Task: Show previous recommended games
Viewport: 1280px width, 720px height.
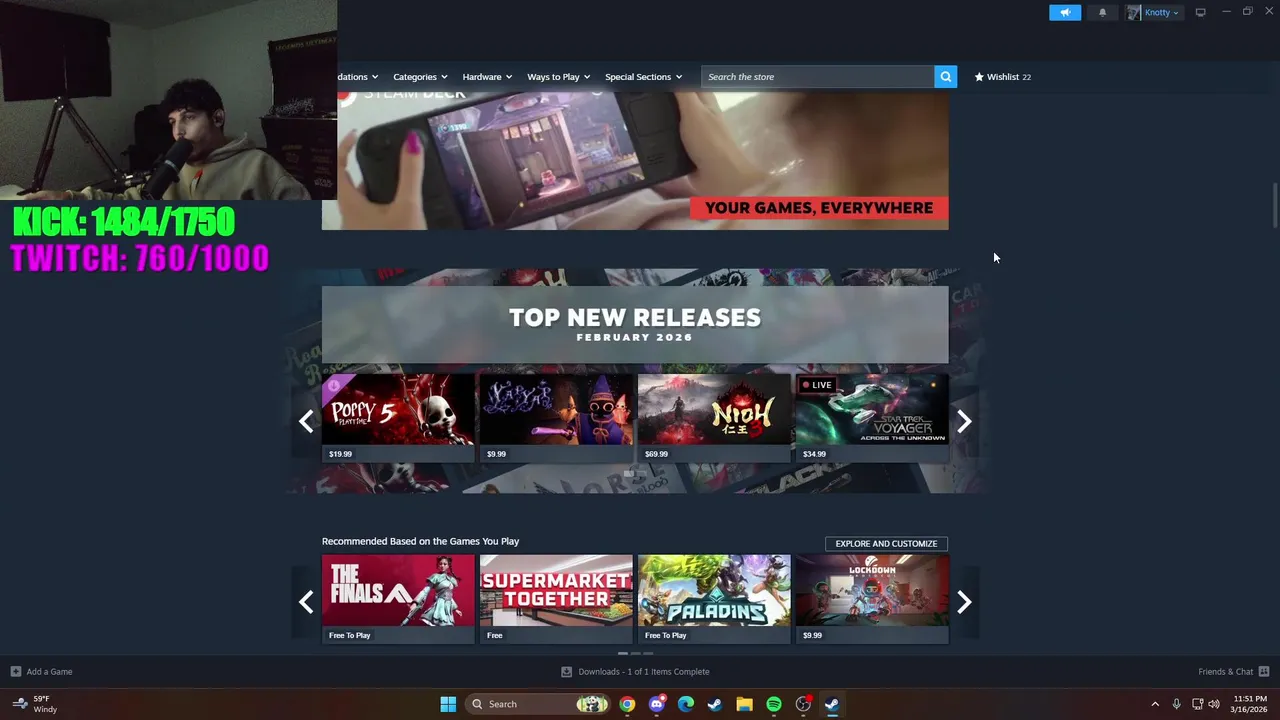Action: 306,601
